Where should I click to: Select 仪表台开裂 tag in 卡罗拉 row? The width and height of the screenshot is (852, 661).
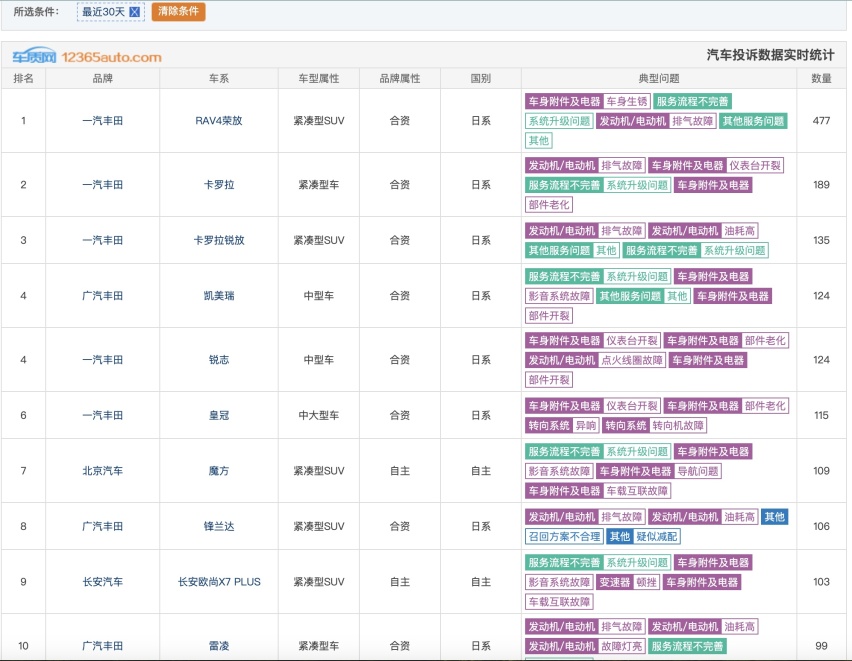(x=755, y=165)
